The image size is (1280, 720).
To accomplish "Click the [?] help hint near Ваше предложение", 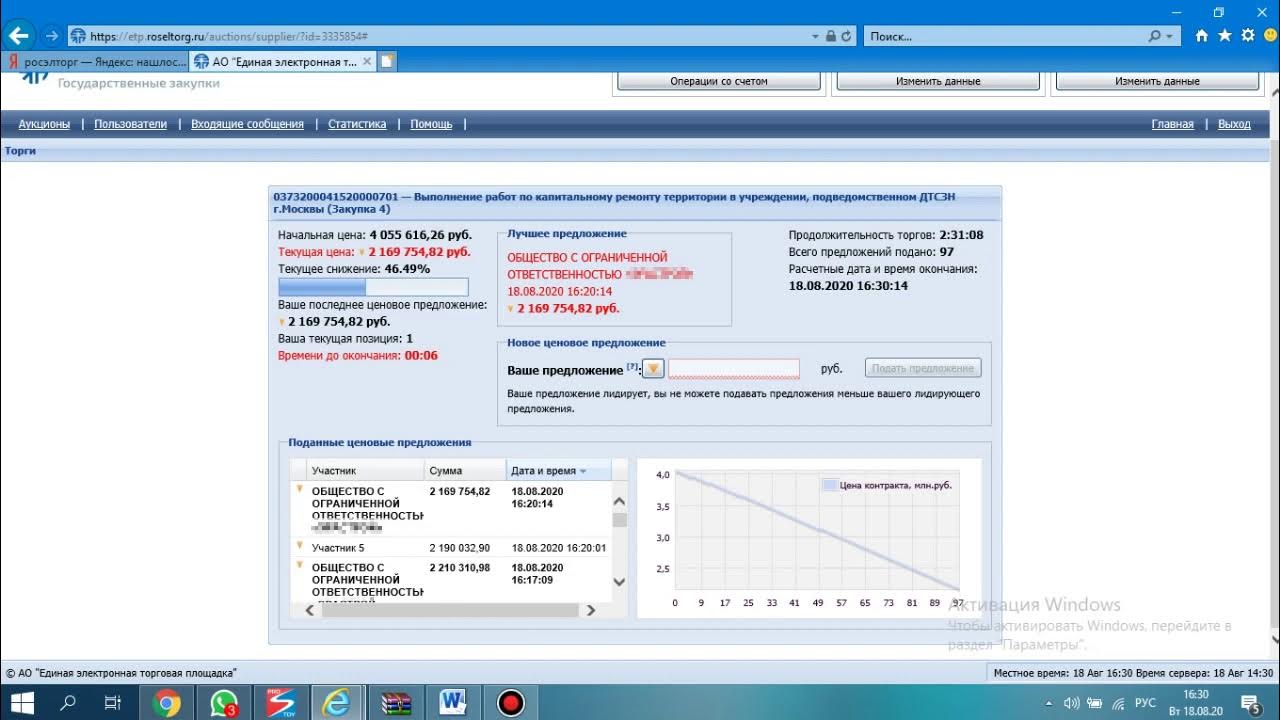I will point(632,367).
